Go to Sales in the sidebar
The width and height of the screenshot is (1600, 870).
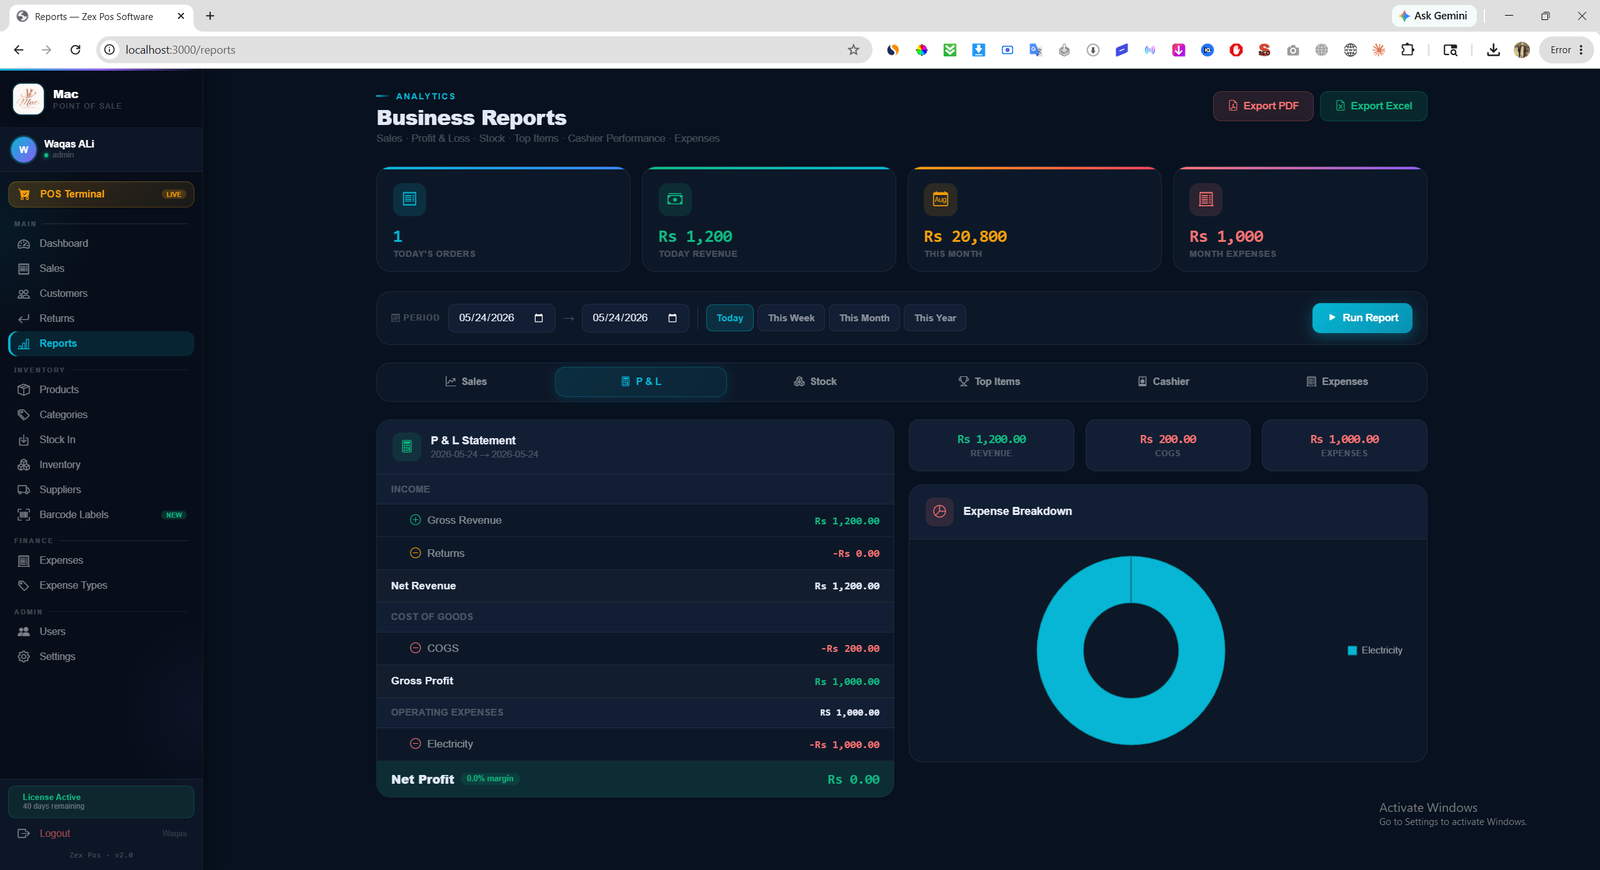(100, 268)
